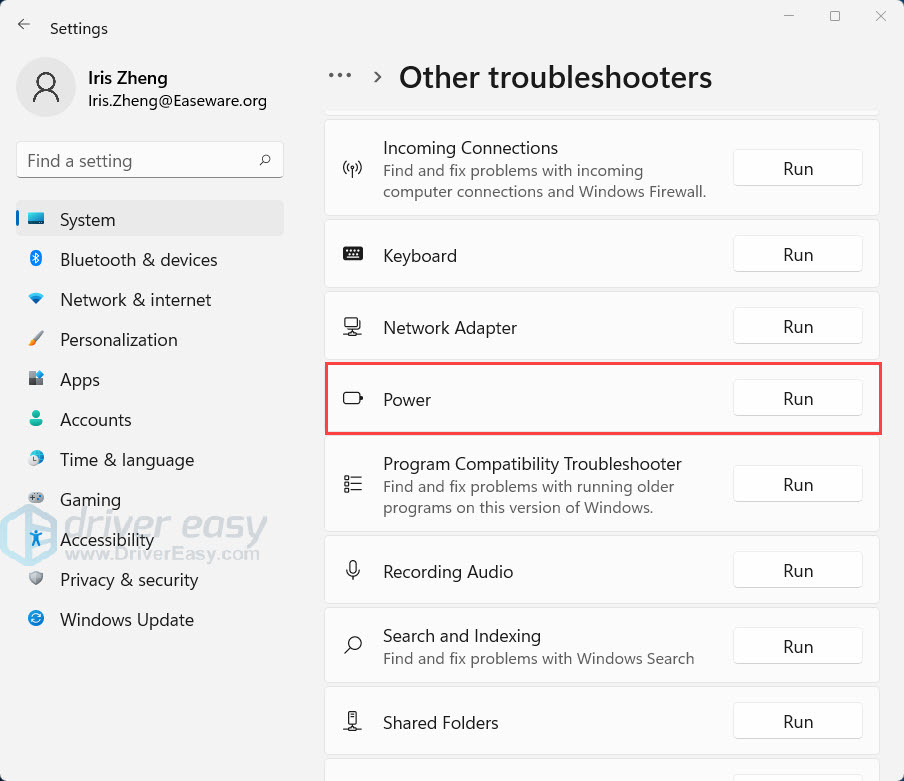Image resolution: width=904 pixels, height=781 pixels.
Task: Click the Windows Update sync icon
Action: [x=37, y=619]
